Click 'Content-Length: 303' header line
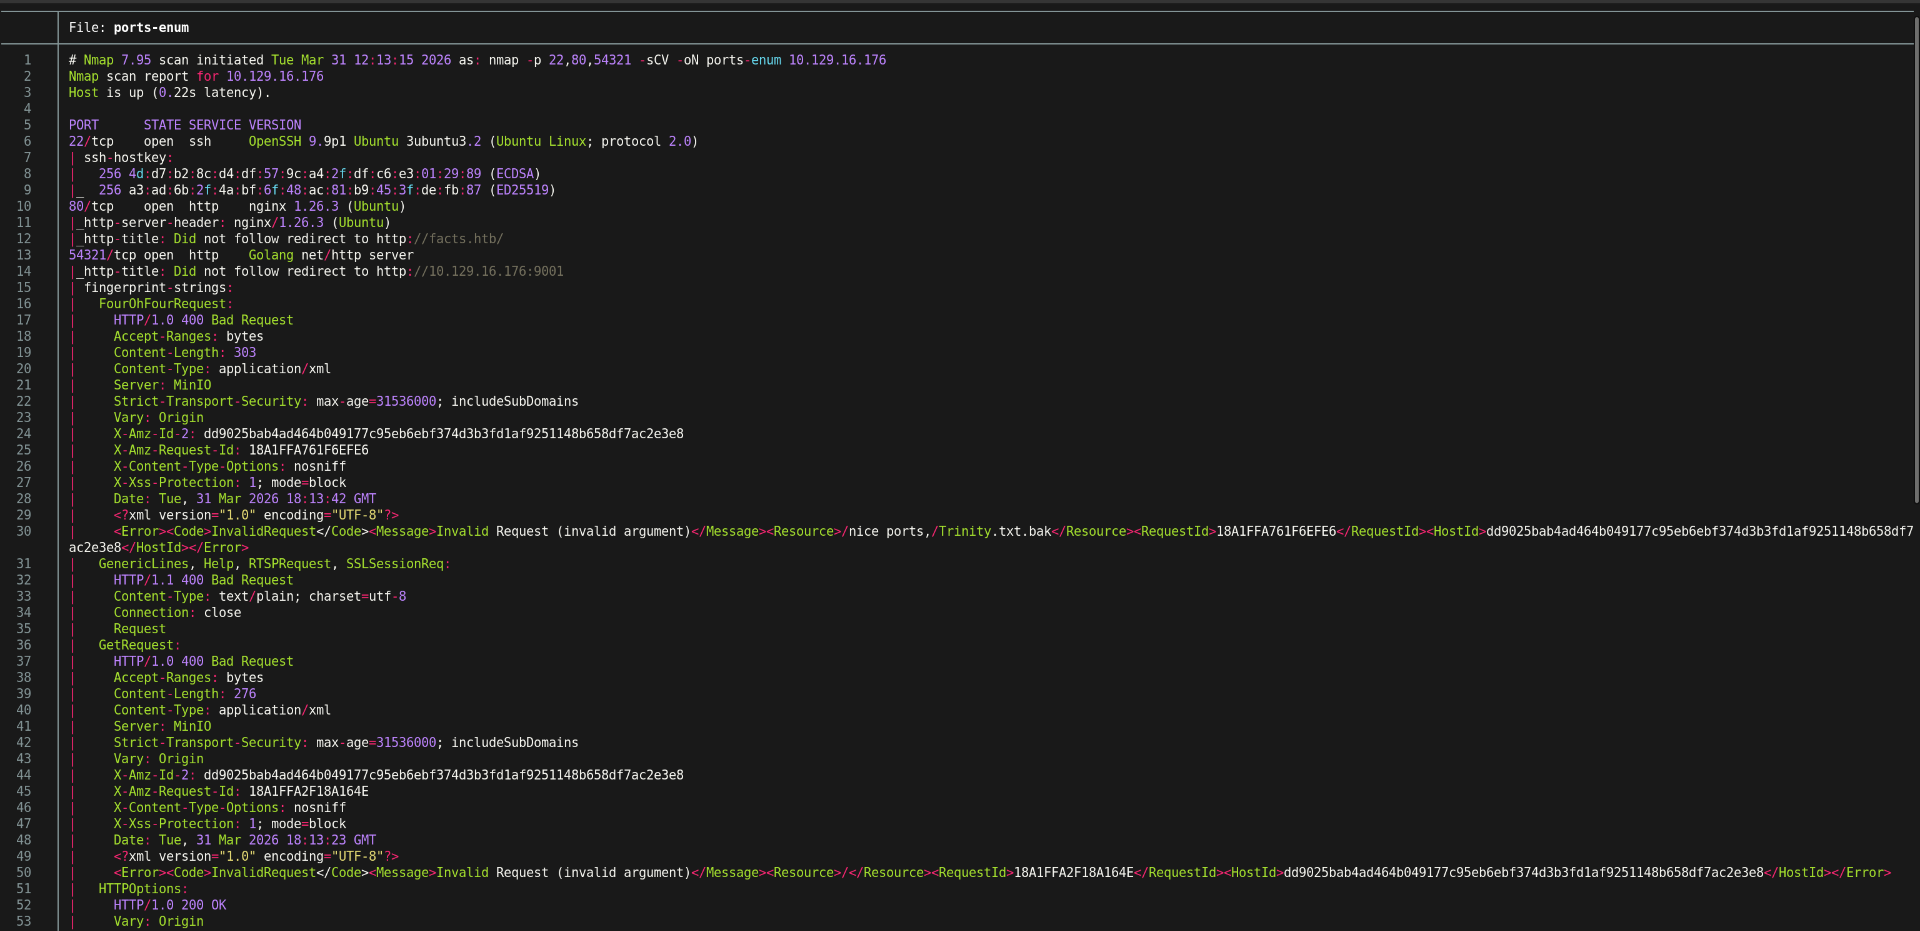Screen dimensions: 1920x931 coord(185,353)
